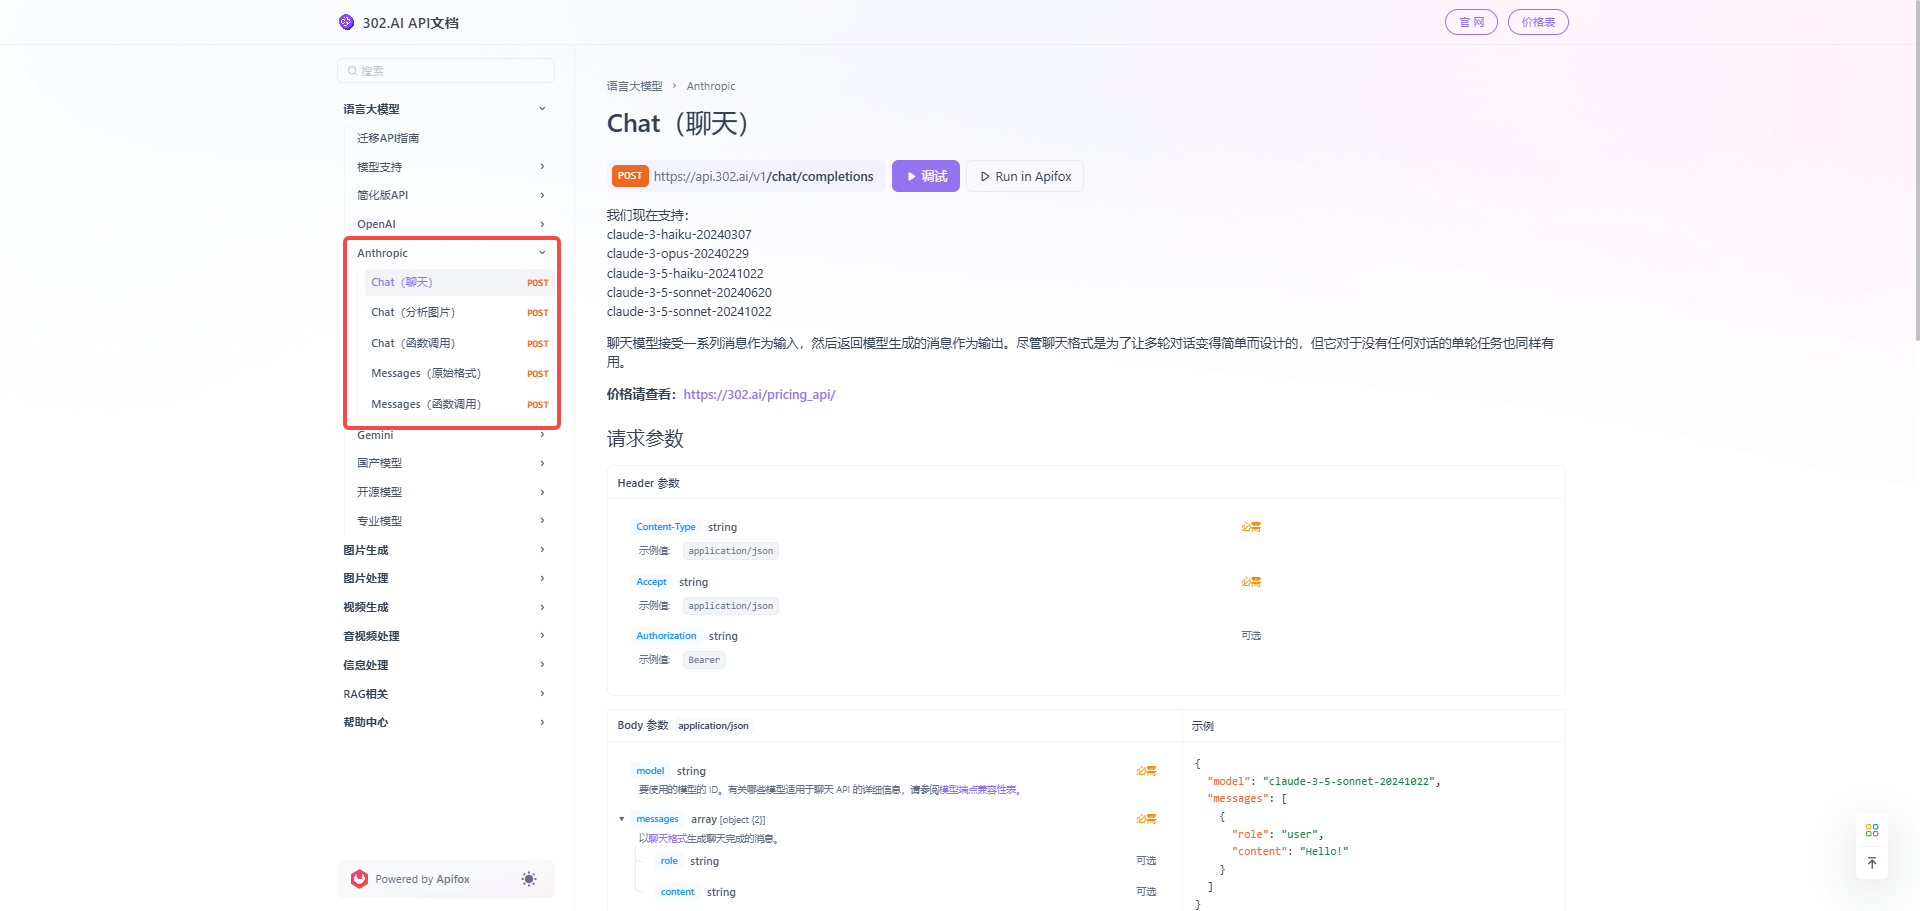The height and width of the screenshot is (911, 1920).
Task: Toggle the dark mode sun icon
Action: tap(529, 879)
